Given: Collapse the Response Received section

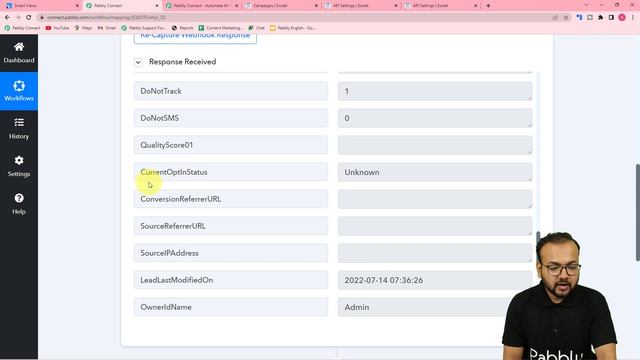Looking at the screenshot, I should pos(138,62).
